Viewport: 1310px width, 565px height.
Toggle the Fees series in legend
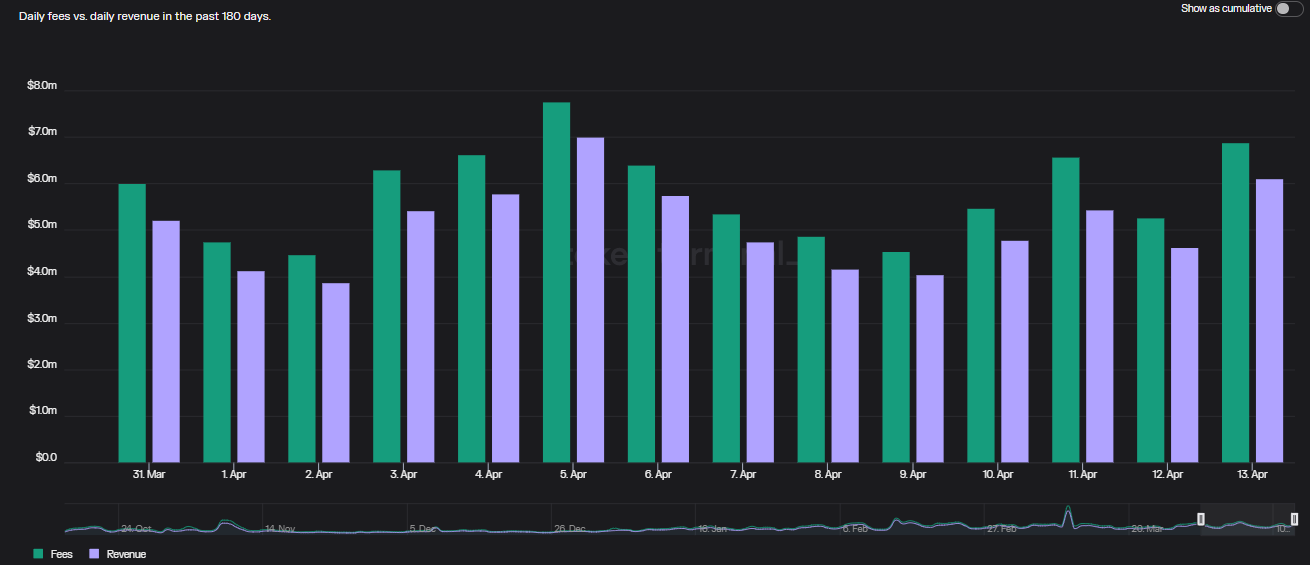[x=53, y=554]
